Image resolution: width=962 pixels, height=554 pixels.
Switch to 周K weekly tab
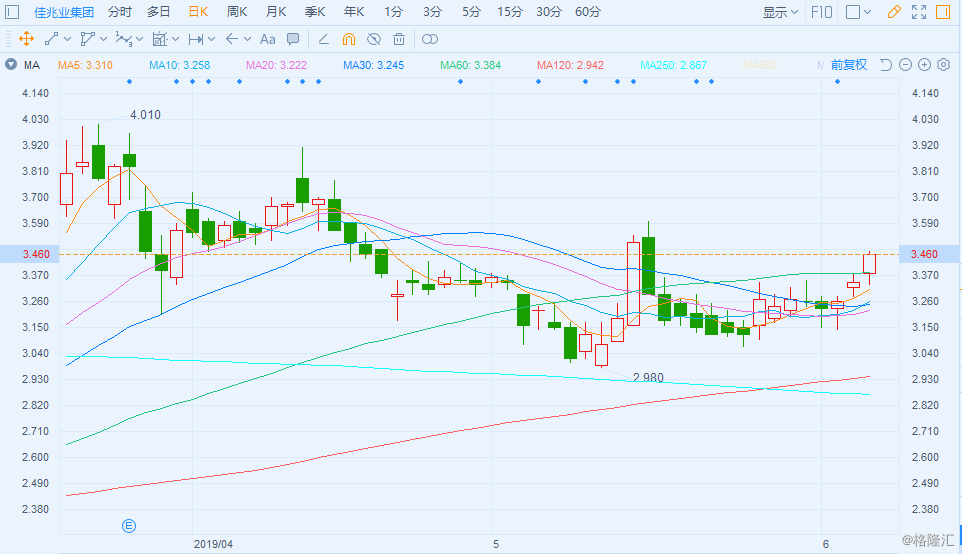coord(237,12)
